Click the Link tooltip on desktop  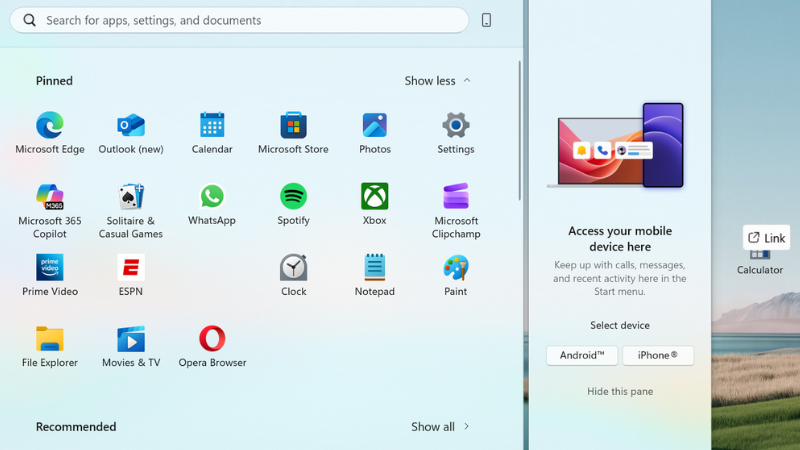coord(766,238)
